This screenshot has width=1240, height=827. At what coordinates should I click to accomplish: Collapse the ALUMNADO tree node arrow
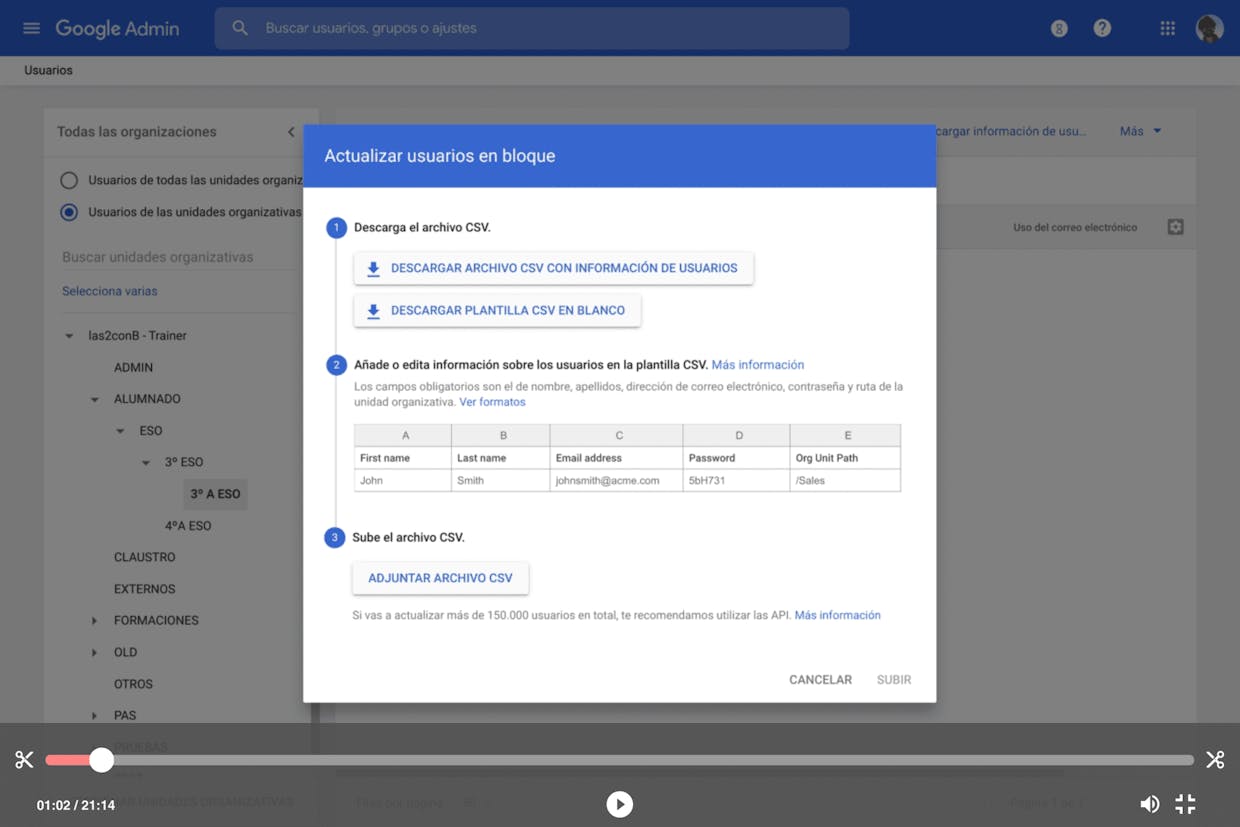95,399
